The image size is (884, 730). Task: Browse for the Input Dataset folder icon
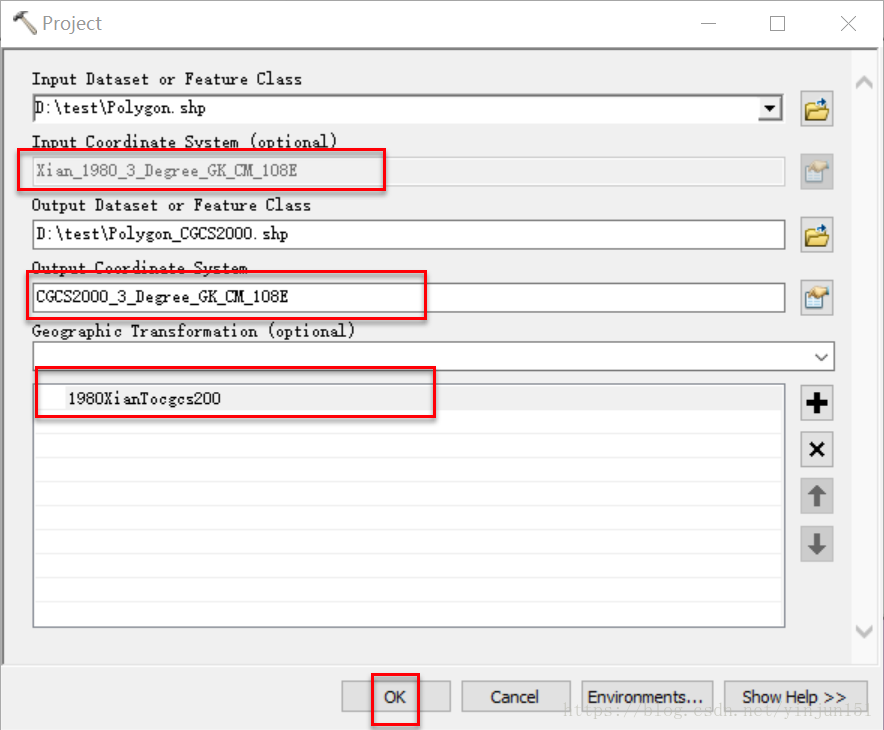pos(816,109)
